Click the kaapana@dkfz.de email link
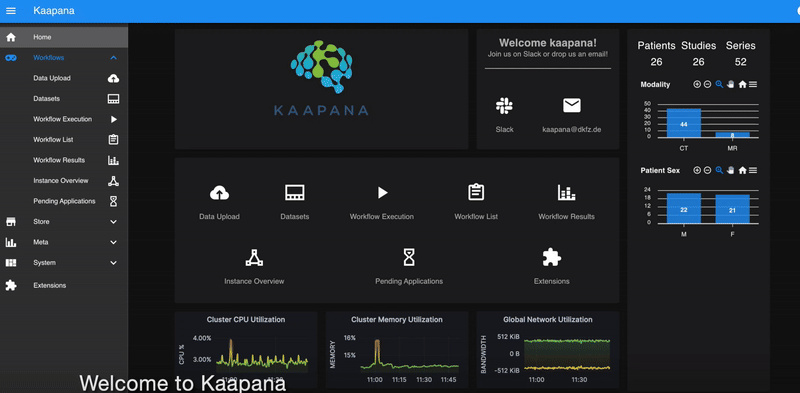The width and height of the screenshot is (800, 393). tap(571, 130)
